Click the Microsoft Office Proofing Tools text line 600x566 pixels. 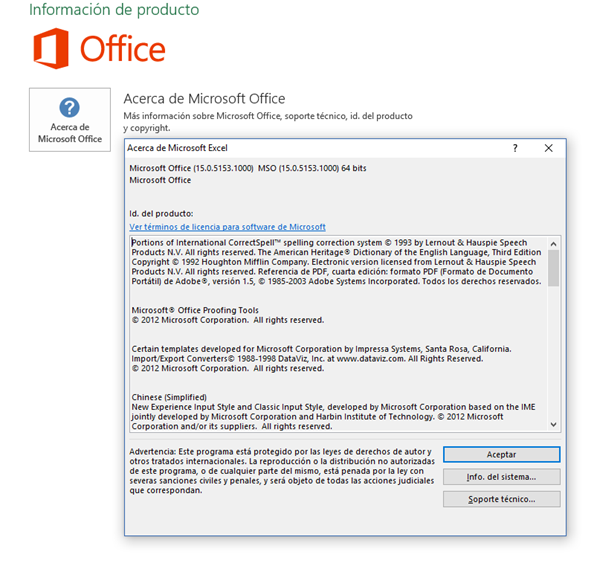click(x=195, y=310)
